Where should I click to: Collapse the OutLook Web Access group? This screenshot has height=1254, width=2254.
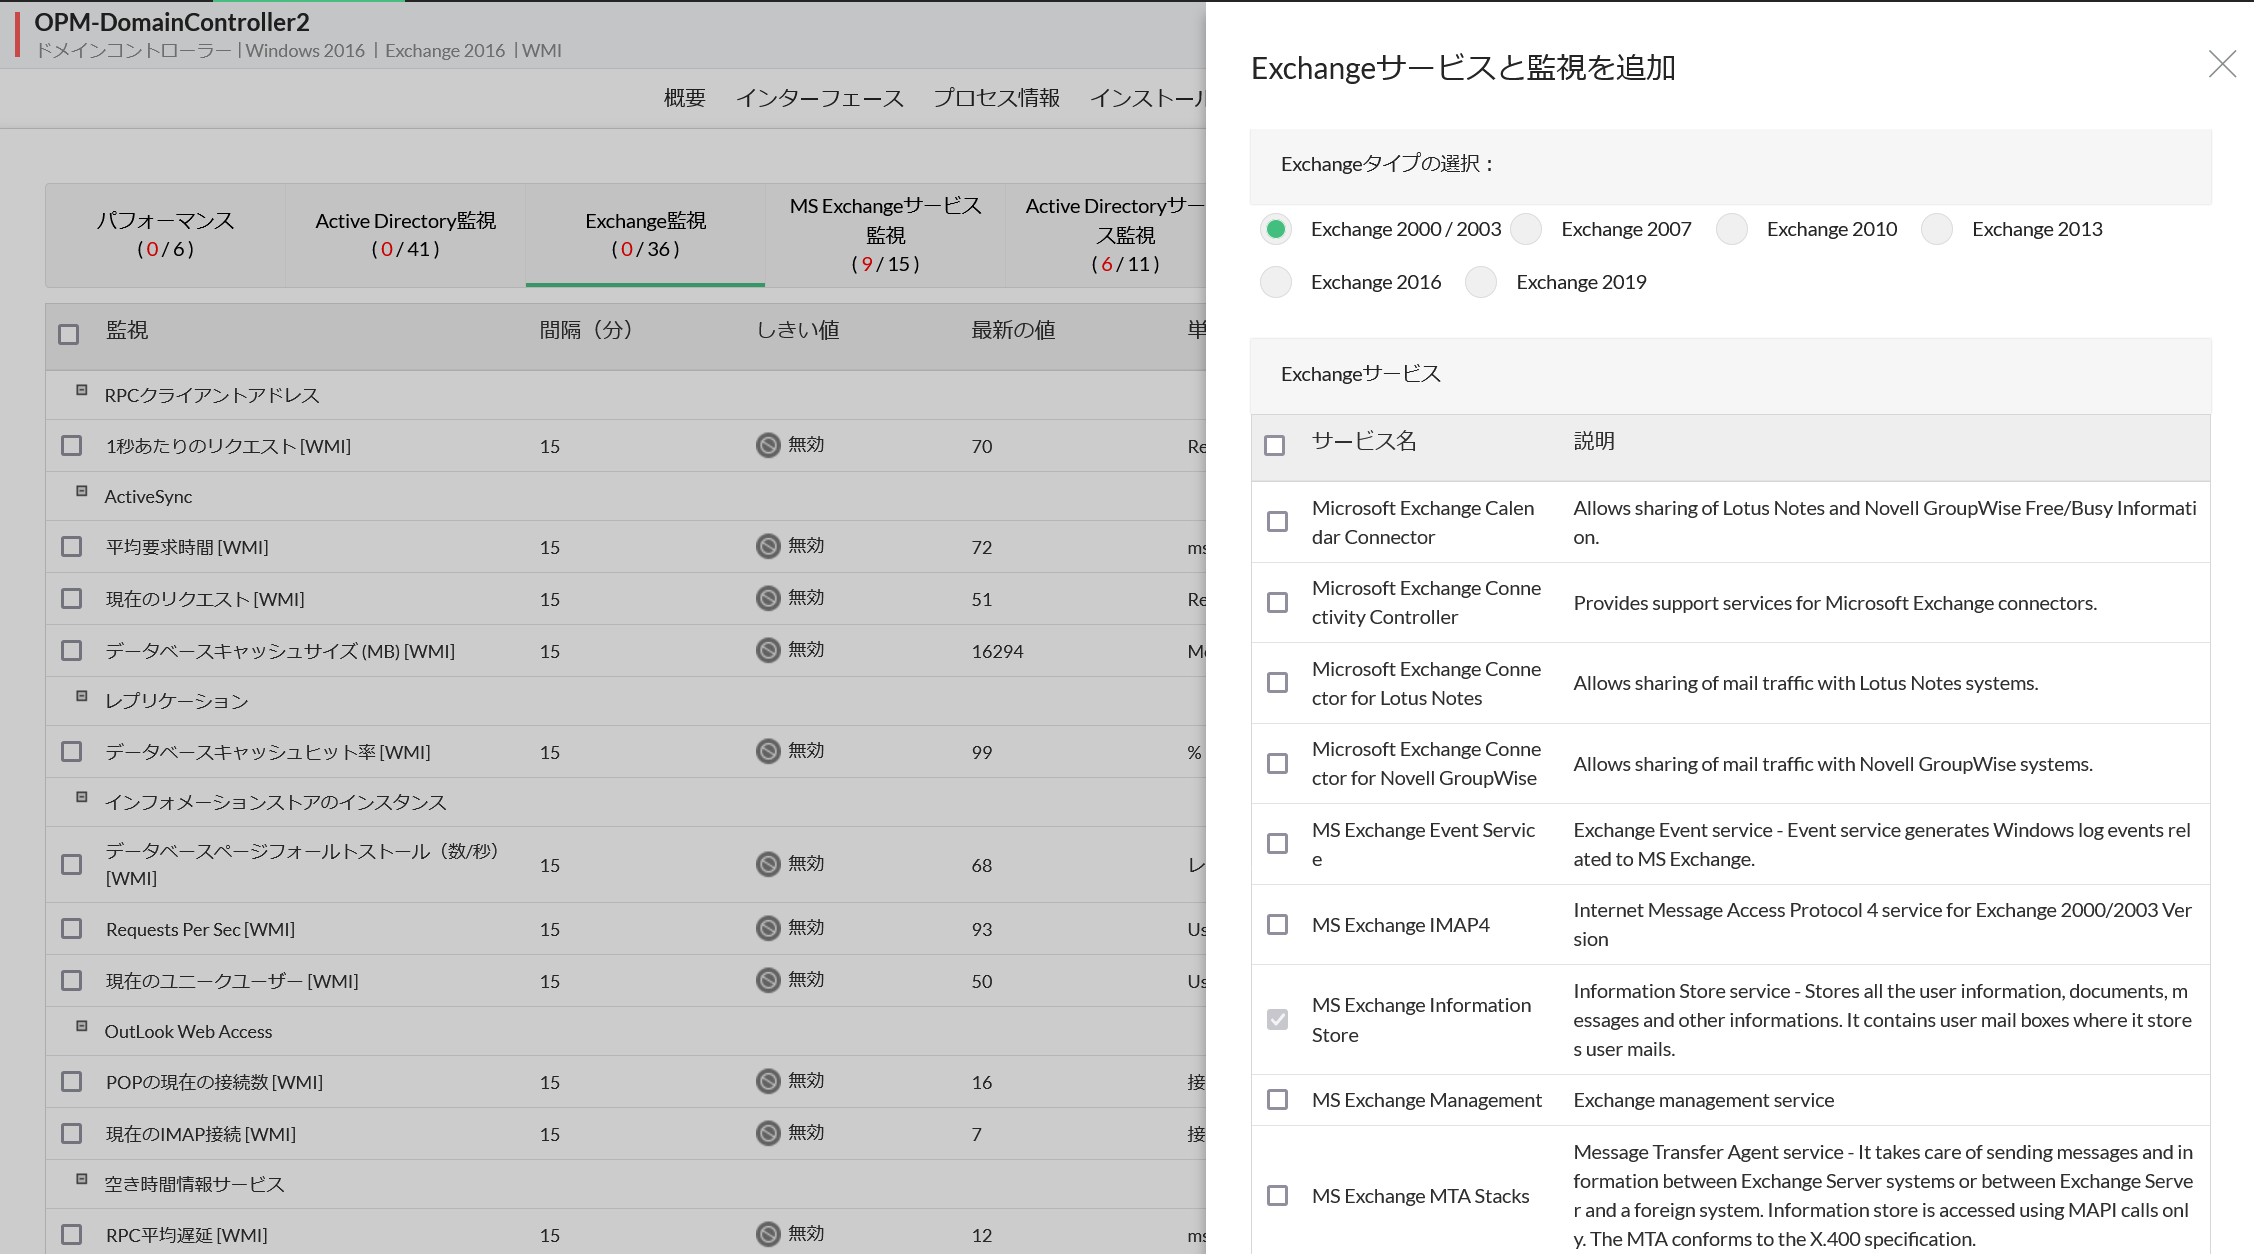(82, 1026)
